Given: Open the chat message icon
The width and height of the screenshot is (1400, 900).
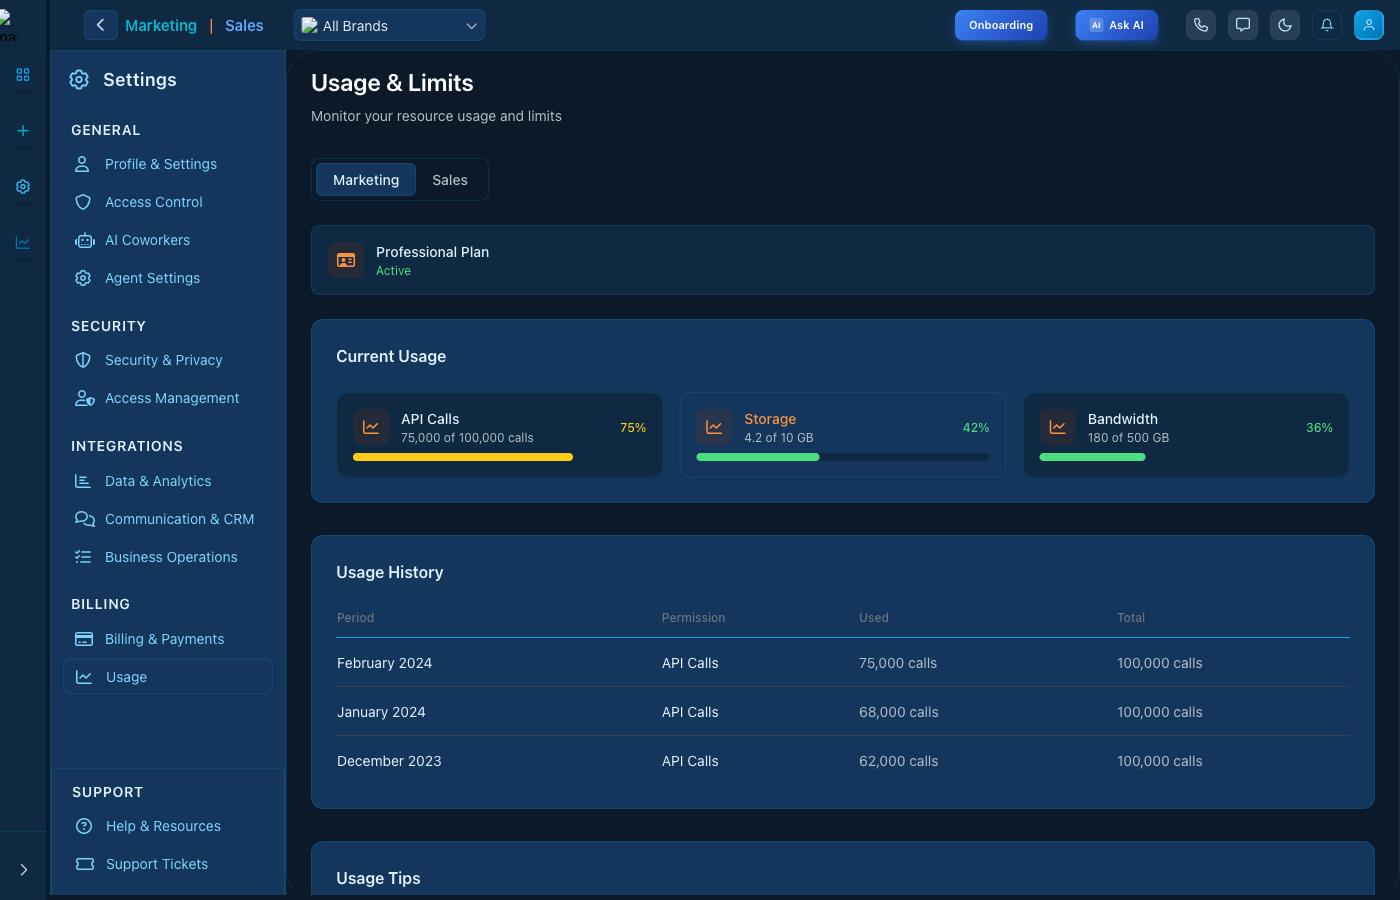Looking at the screenshot, I should pos(1243,25).
